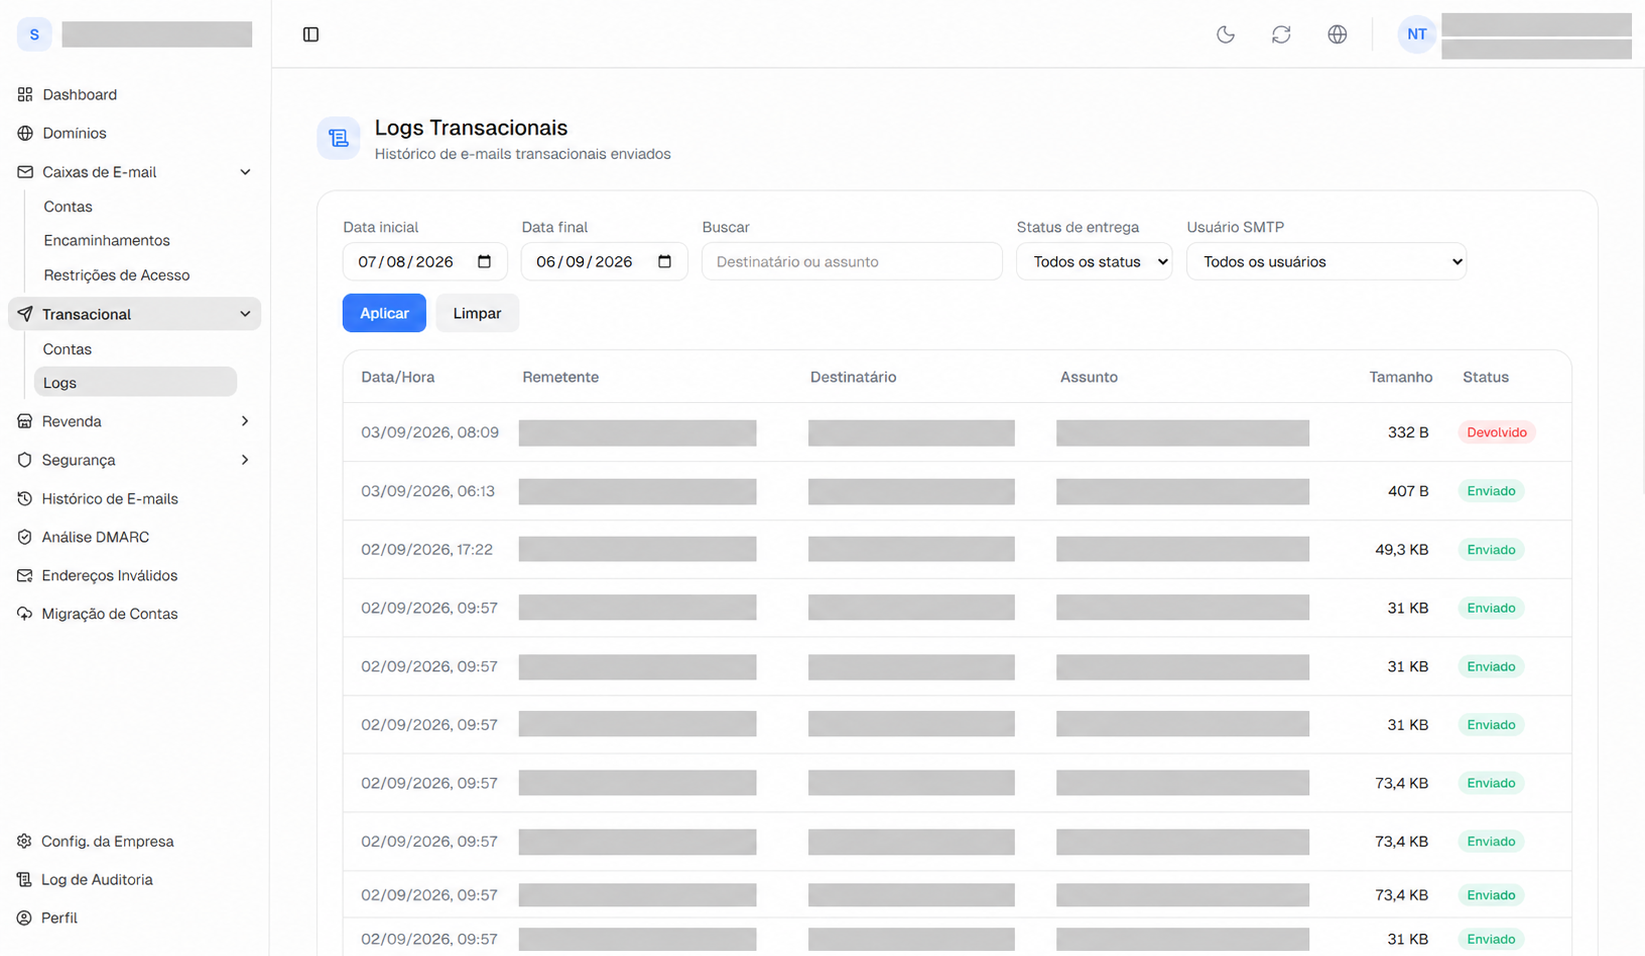The width and height of the screenshot is (1645, 956).
Task: Open the Data inicial calendar picker icon
Action: (x=484, y=261)
